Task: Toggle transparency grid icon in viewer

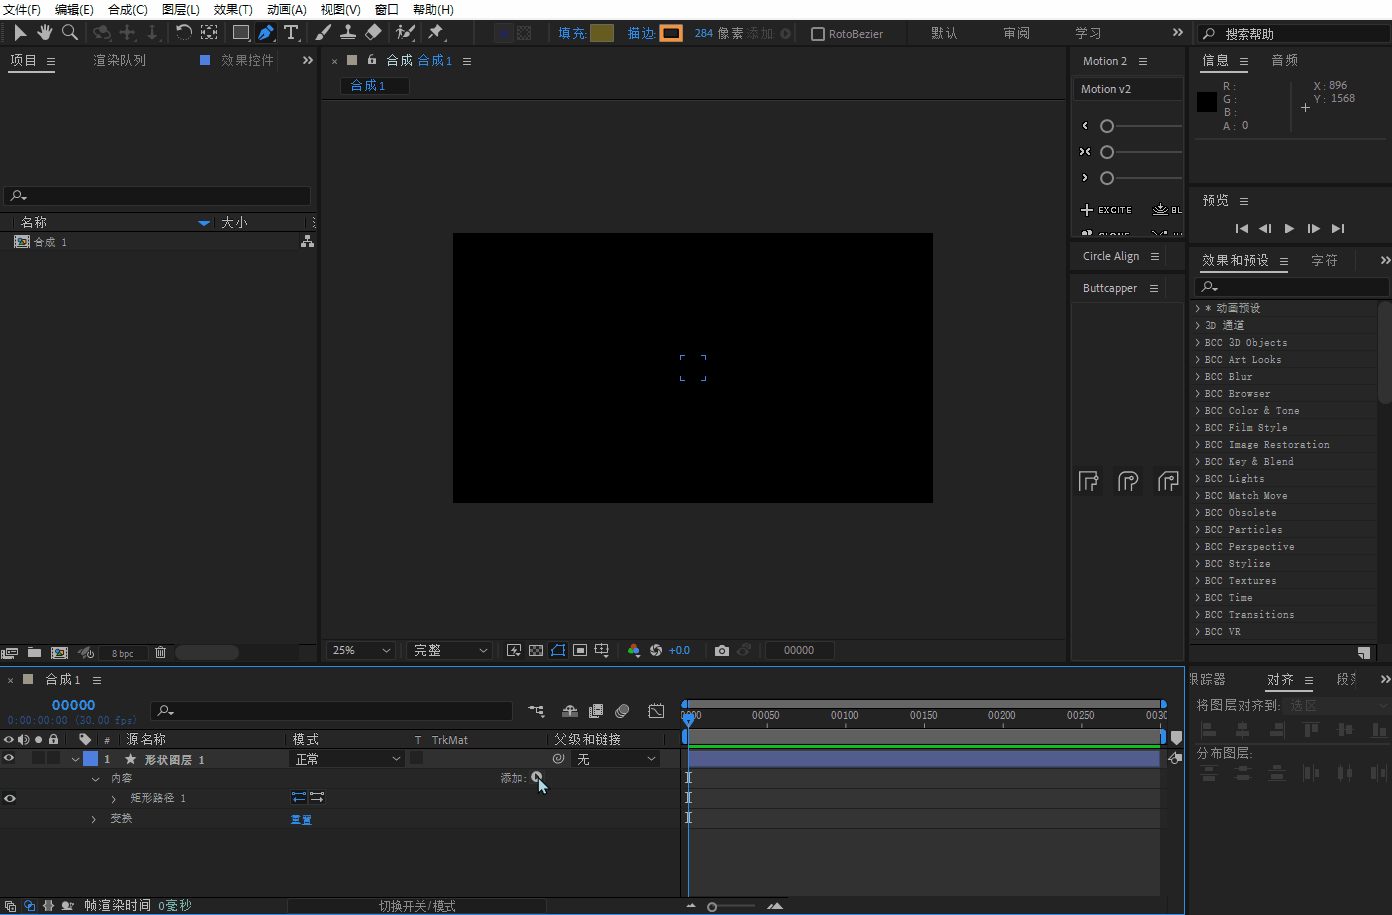Action: (536, 650)
